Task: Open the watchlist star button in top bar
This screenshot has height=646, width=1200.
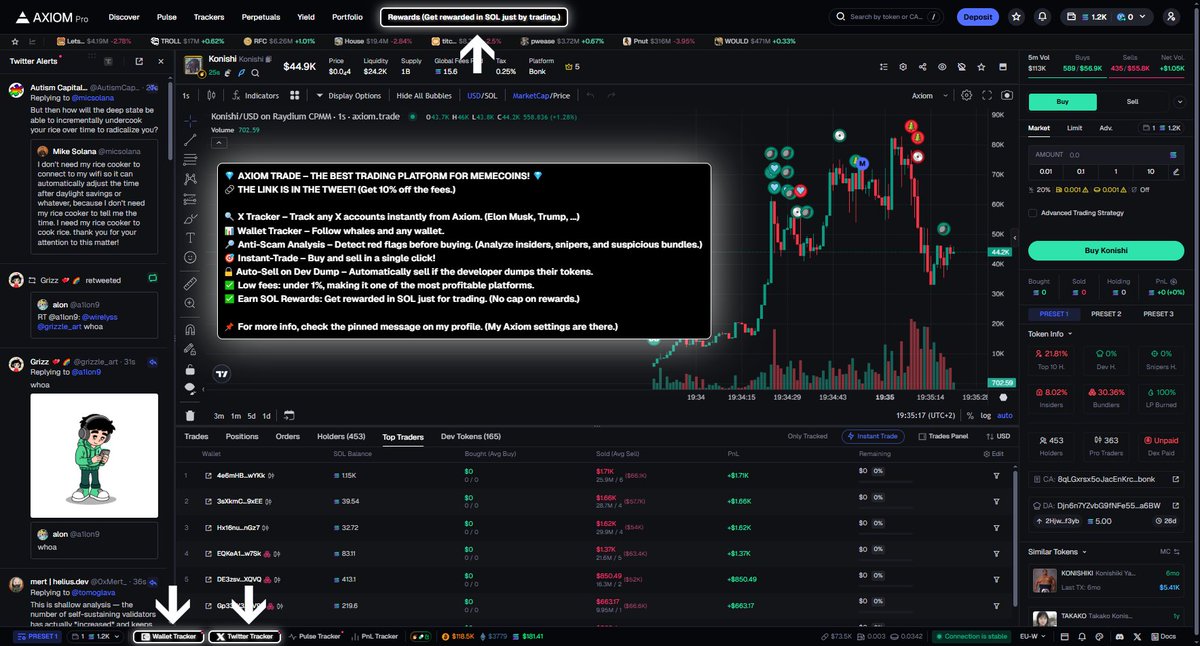Action: coord(1016,17)
